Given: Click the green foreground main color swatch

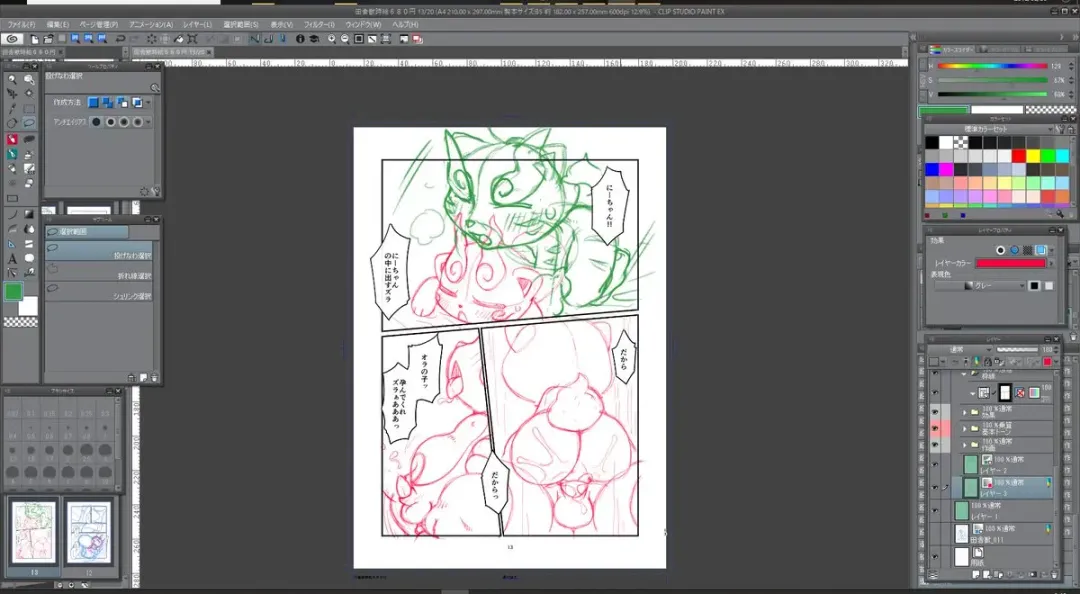Looking at the screenshot, I should coord(13,292).
